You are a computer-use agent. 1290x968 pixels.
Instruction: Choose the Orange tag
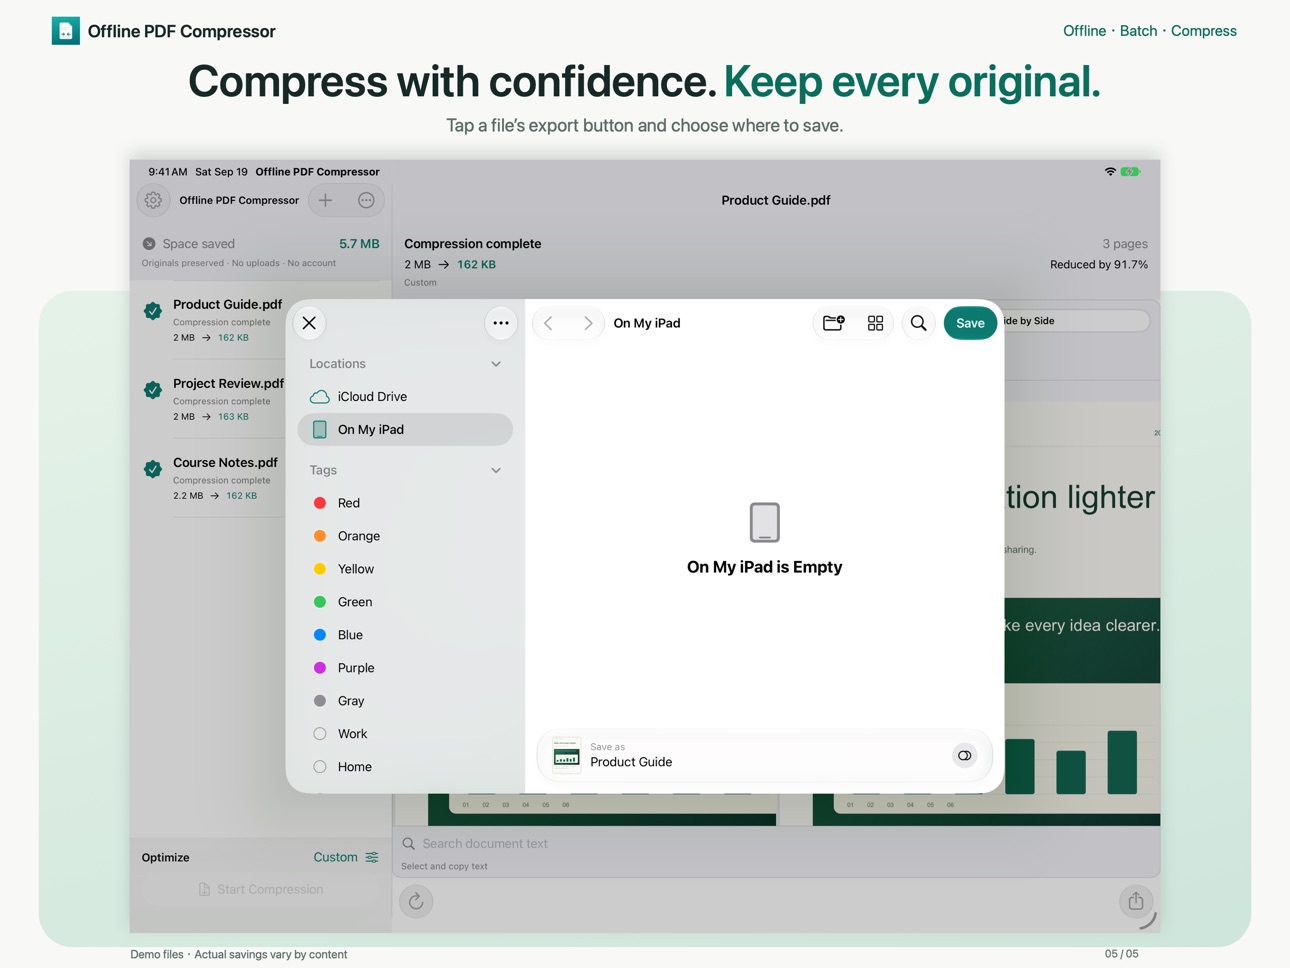pyautogui.click(x=405, y=536)
